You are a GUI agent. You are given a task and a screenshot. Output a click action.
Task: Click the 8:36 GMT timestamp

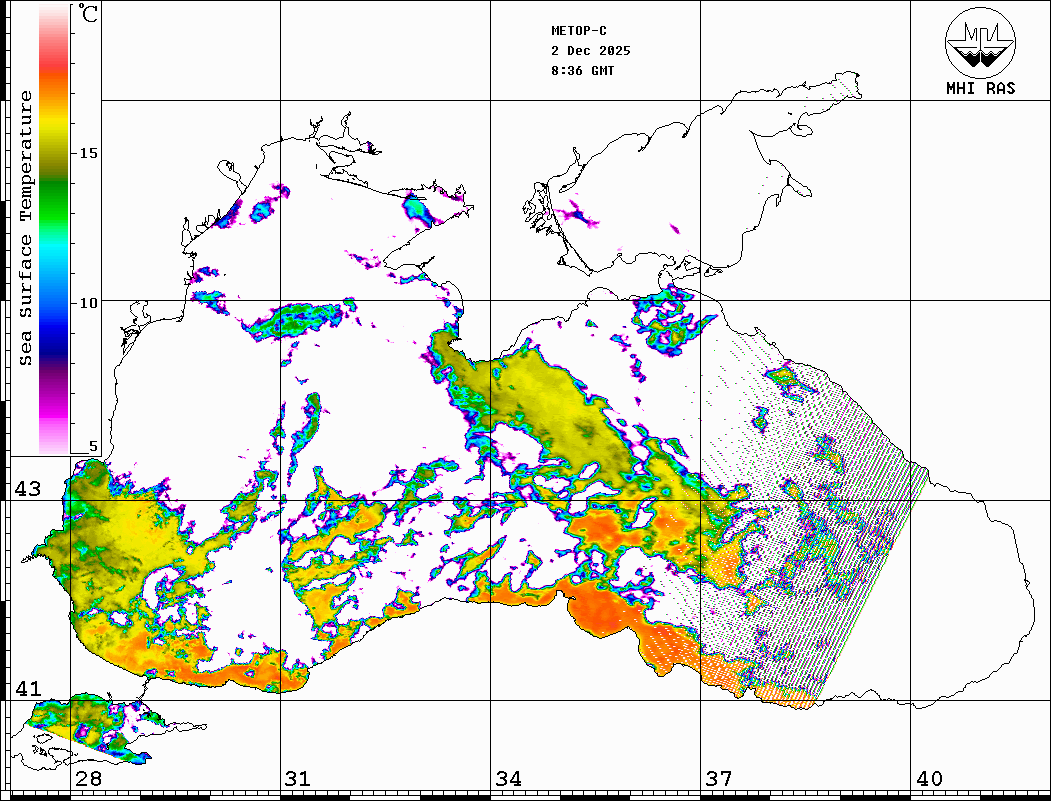583,71
